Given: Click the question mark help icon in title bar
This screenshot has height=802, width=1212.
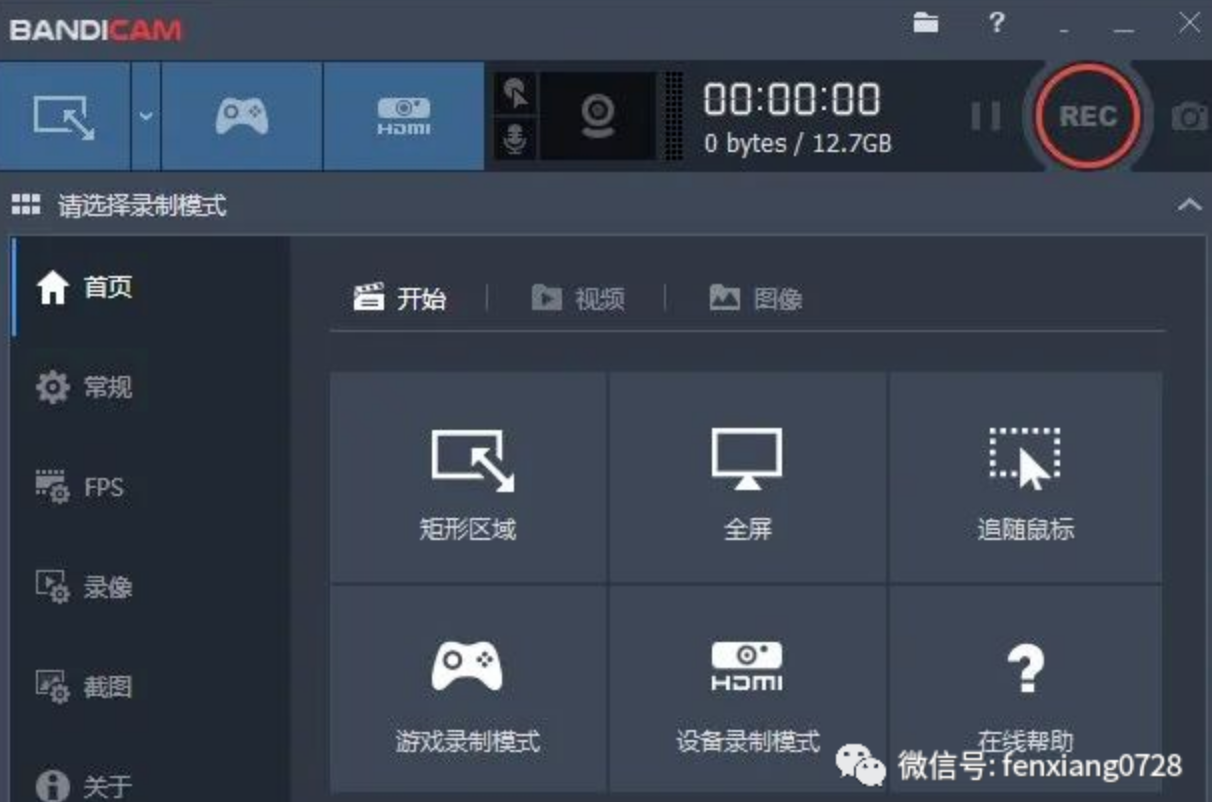Looking at the screenshot, I should 996,23.
